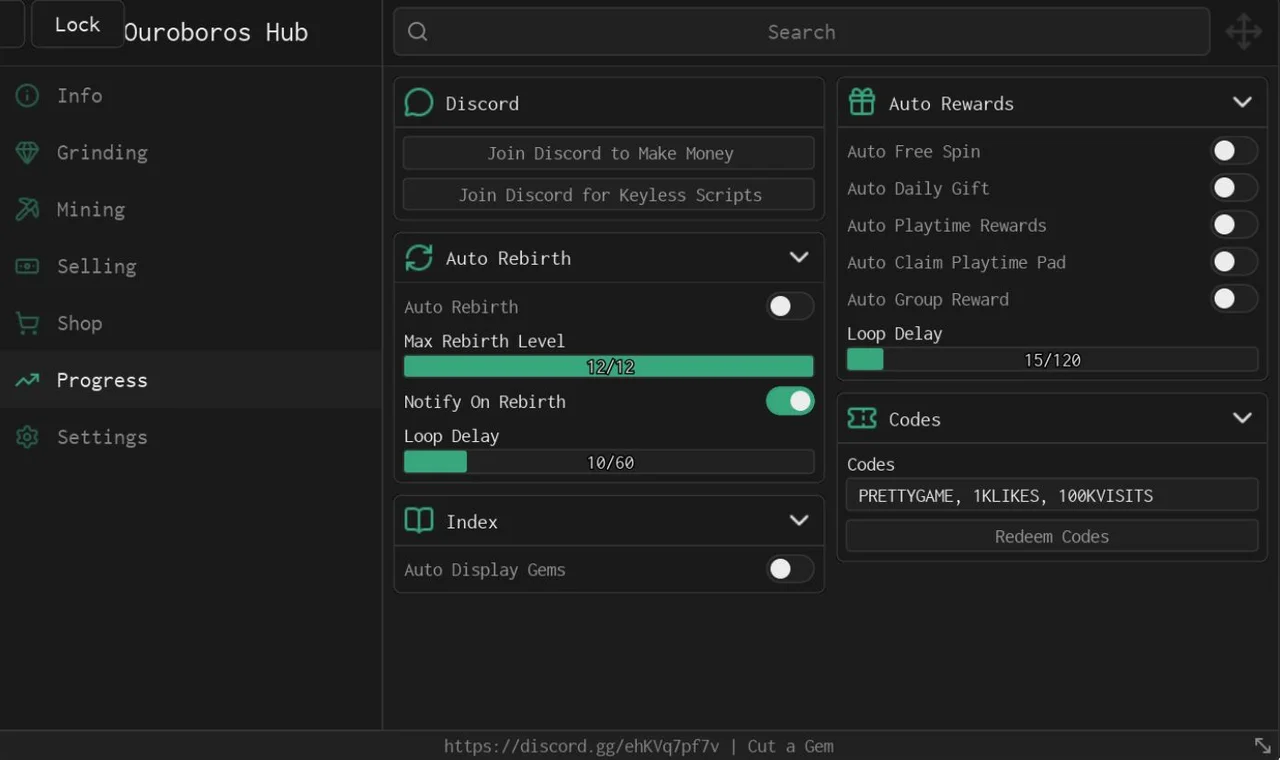Click the Redeem Codes button

(1052, 536)
